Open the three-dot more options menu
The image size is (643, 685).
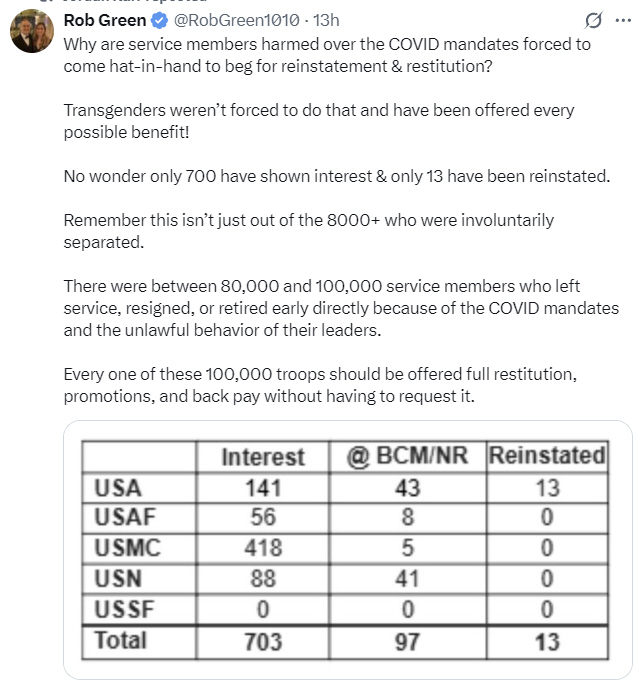pos(623,20)
